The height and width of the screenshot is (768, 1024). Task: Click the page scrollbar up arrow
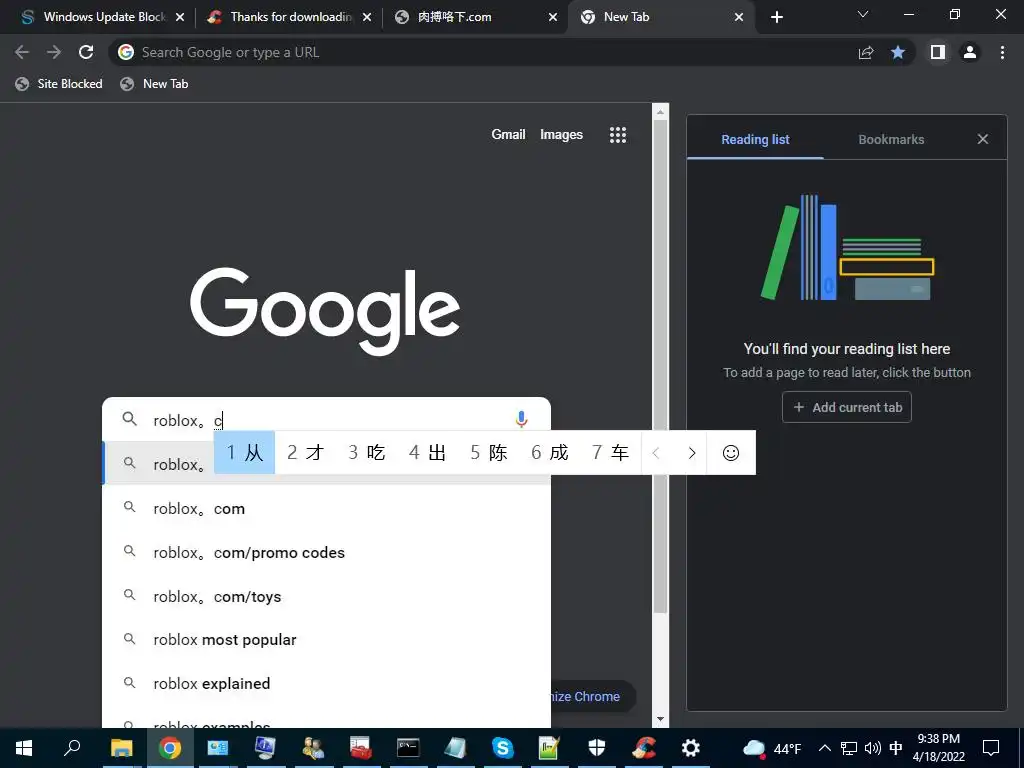pos(660,112)
